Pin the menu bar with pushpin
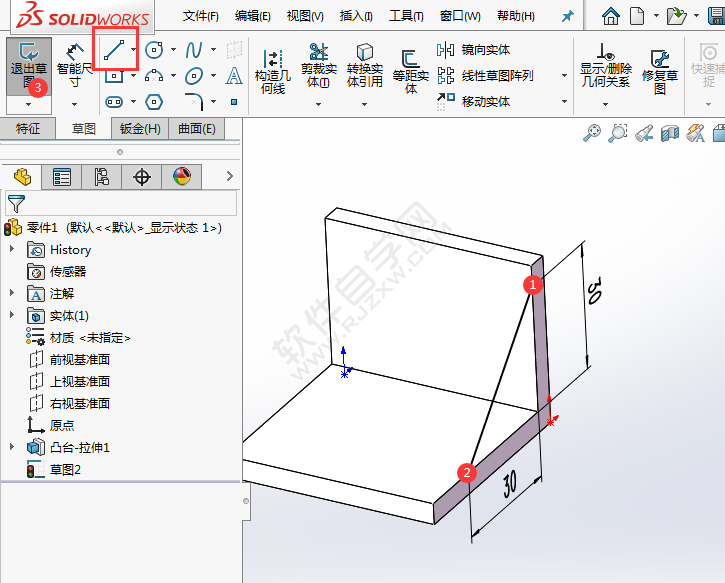 567,17
